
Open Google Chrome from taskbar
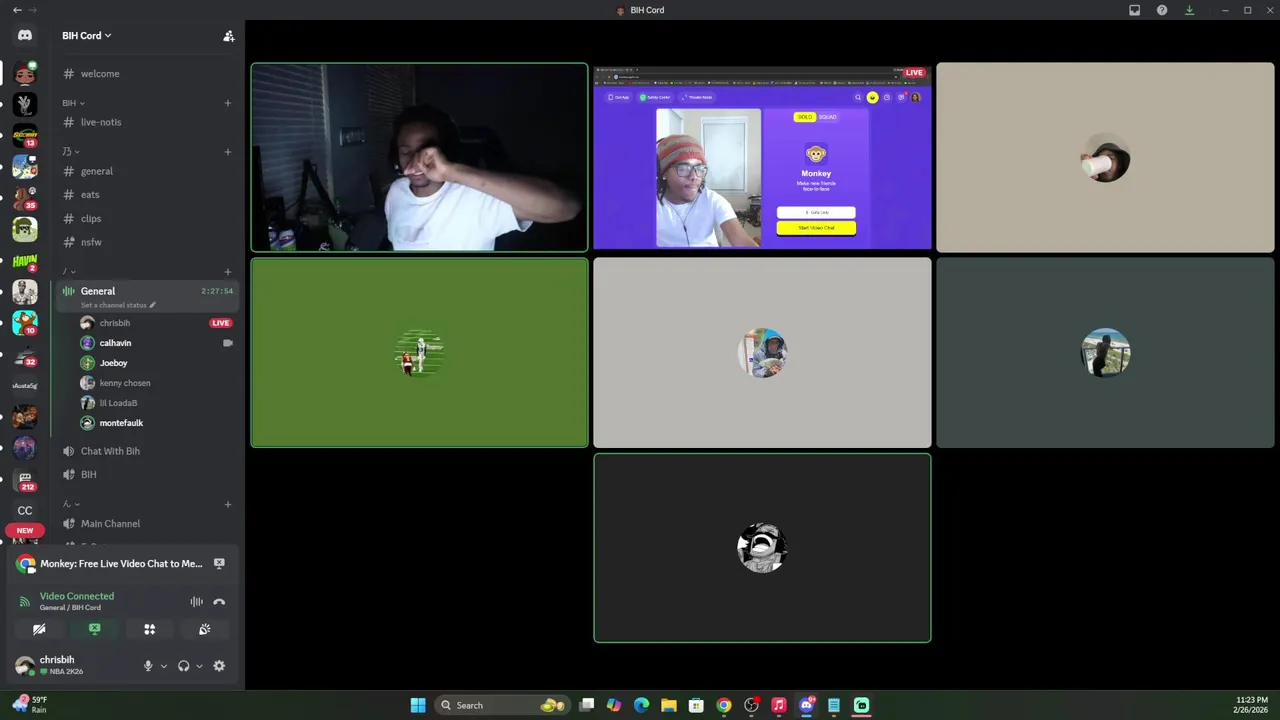point(724,705)
